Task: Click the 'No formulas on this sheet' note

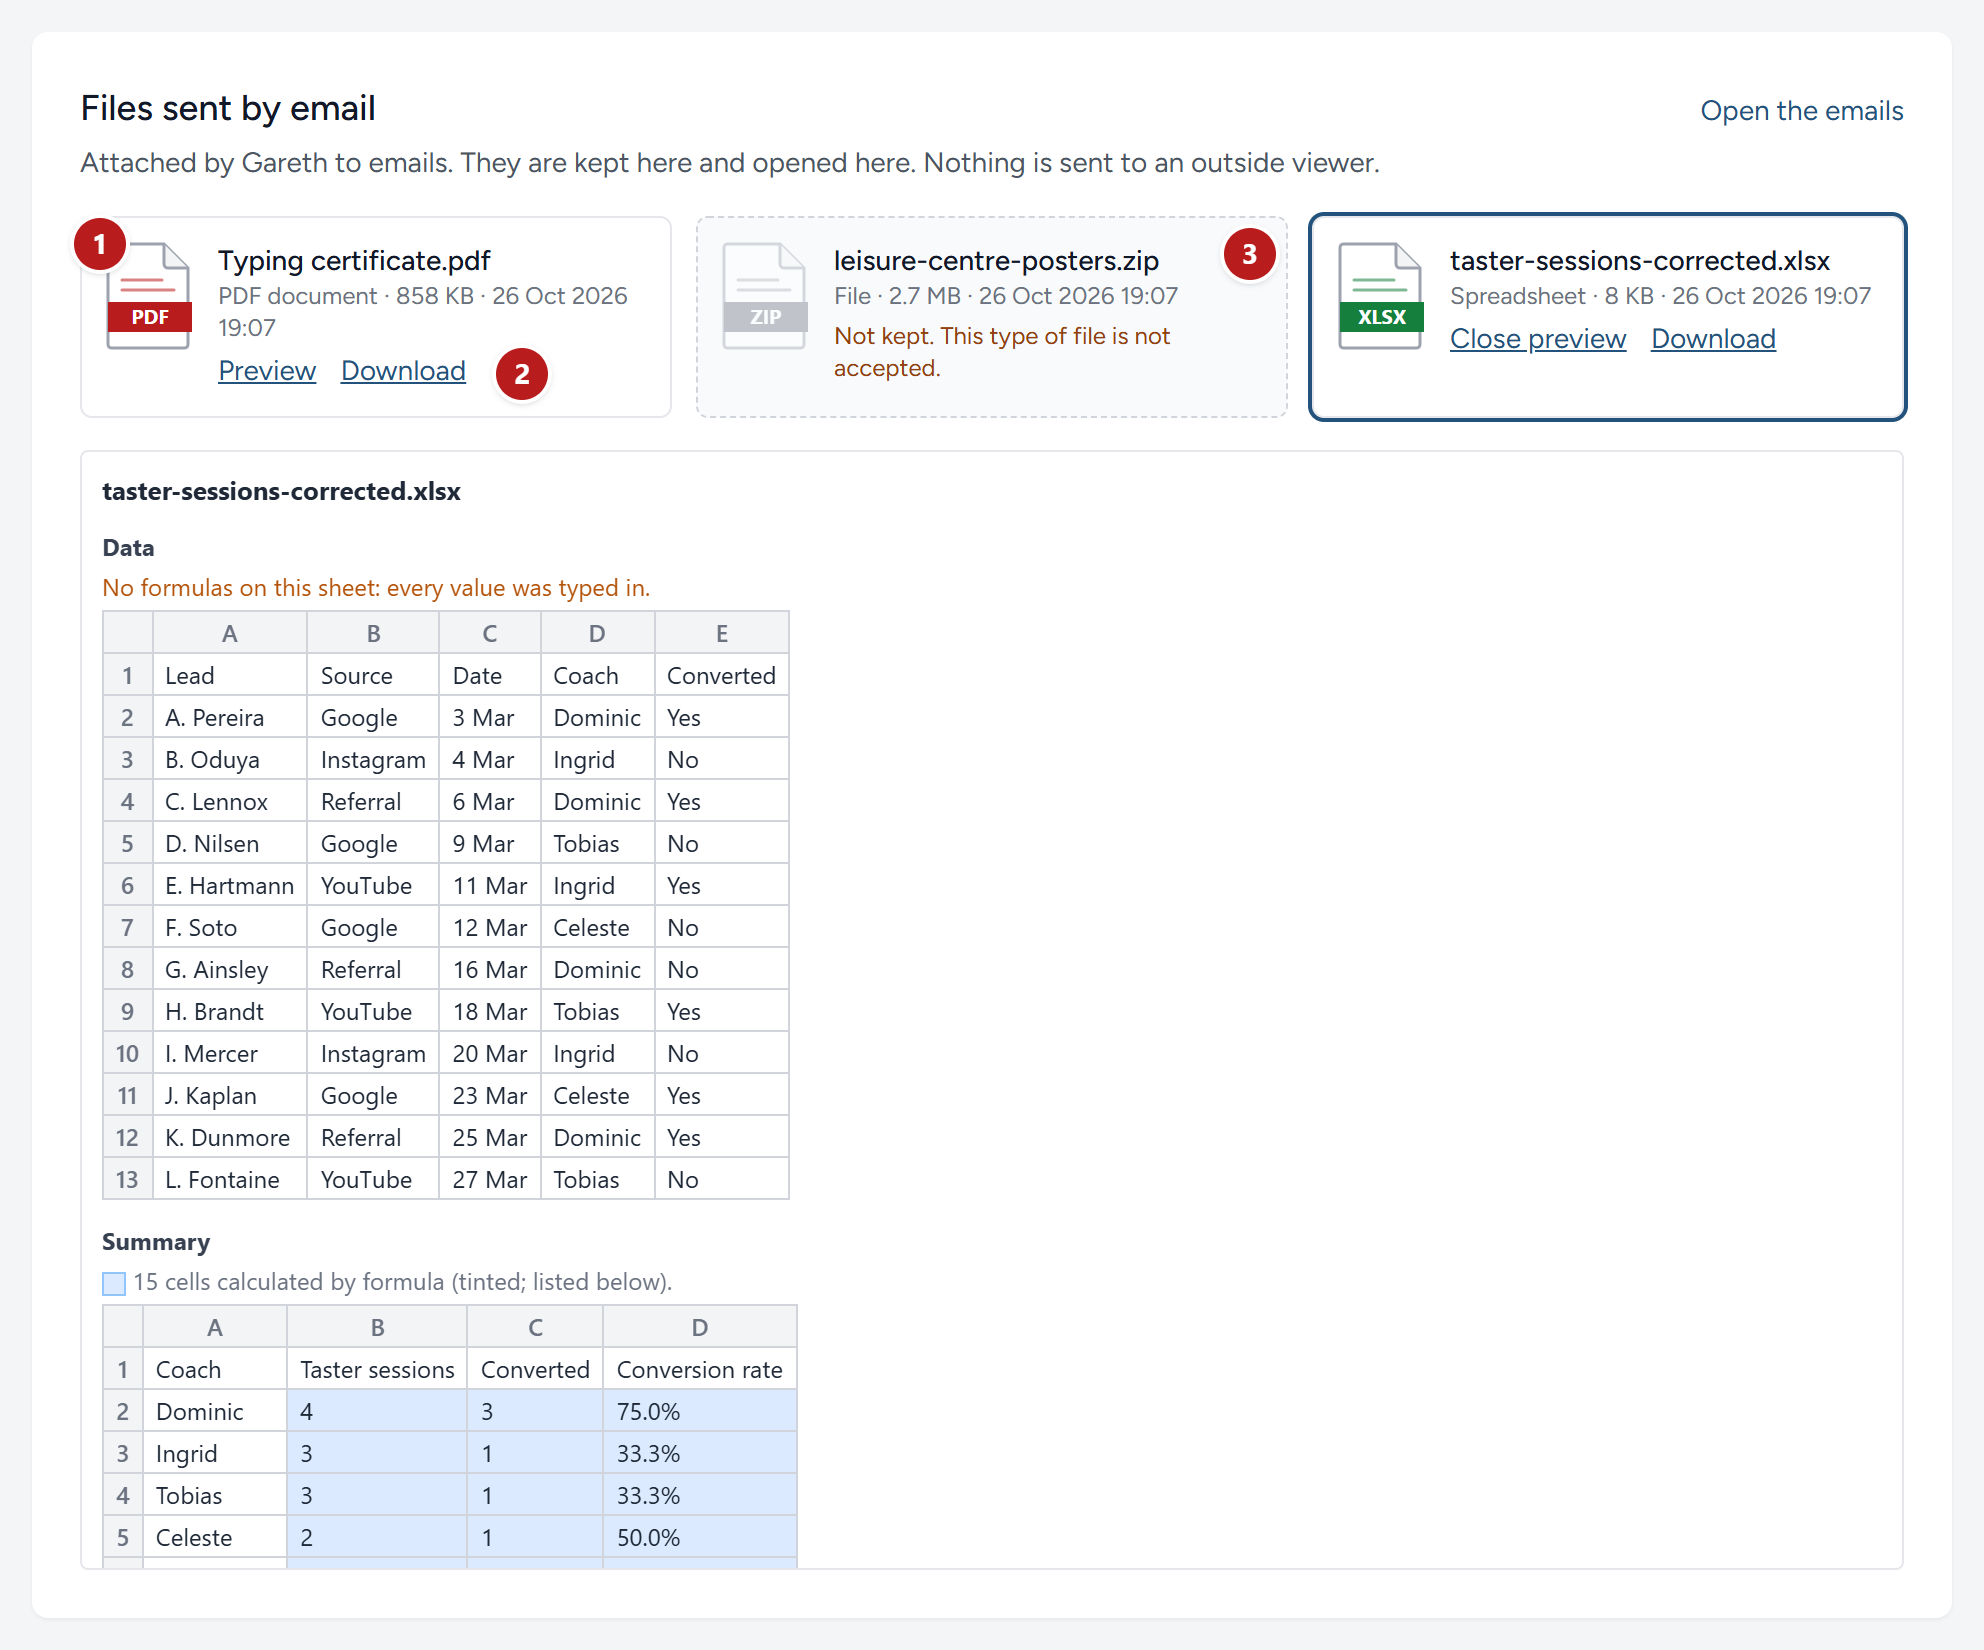Action: tap(376, 588)
